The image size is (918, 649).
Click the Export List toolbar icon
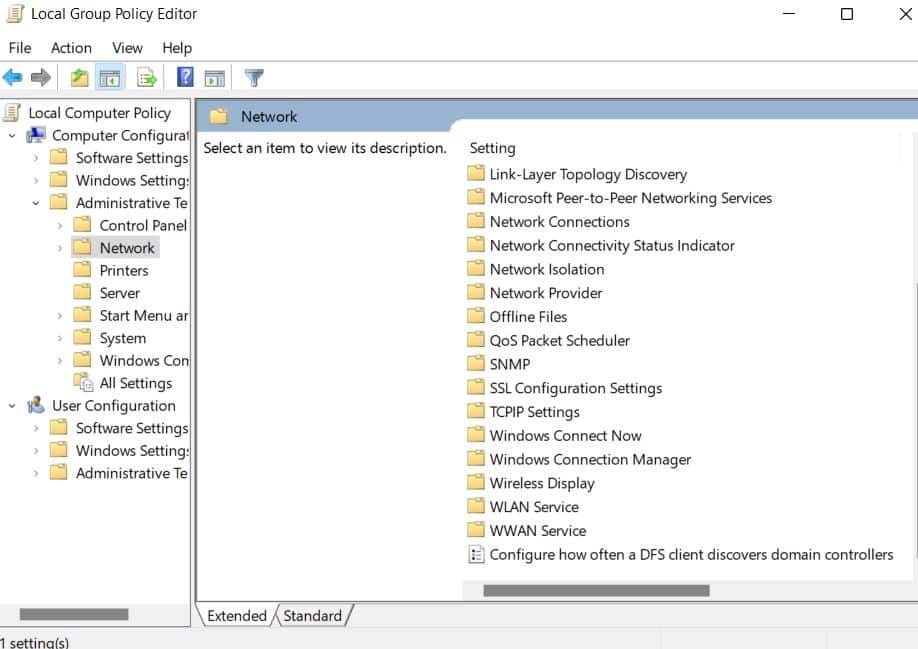tap(145, 77)
